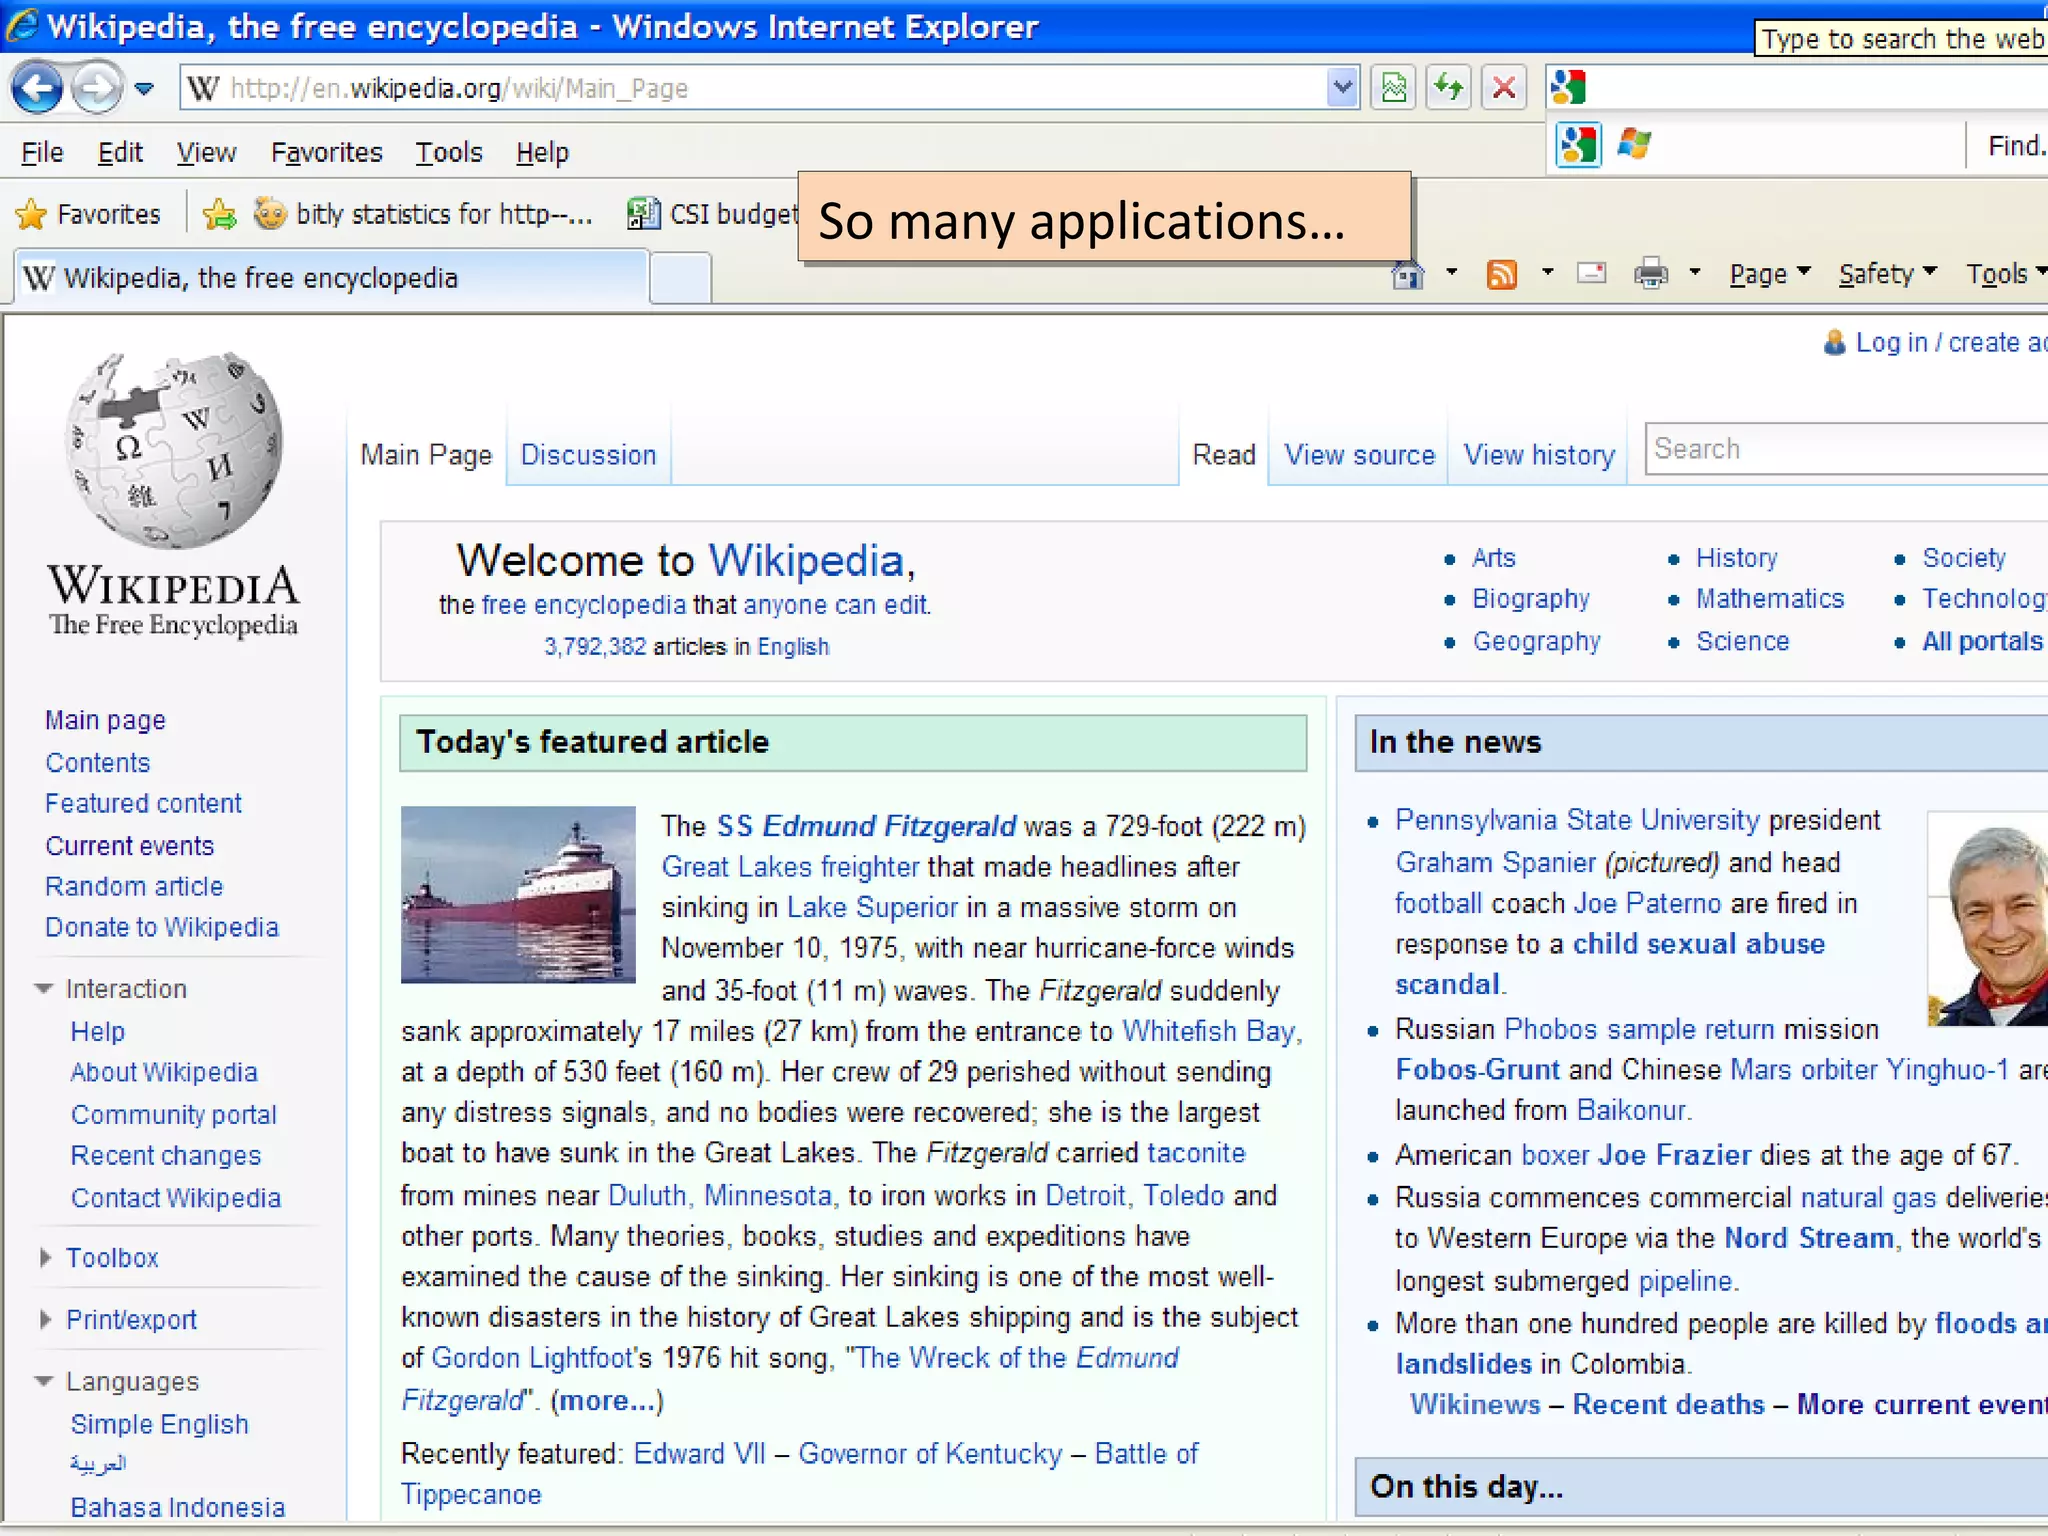Open the Page command bar menu
2048x1536 pixels.
1770,274
